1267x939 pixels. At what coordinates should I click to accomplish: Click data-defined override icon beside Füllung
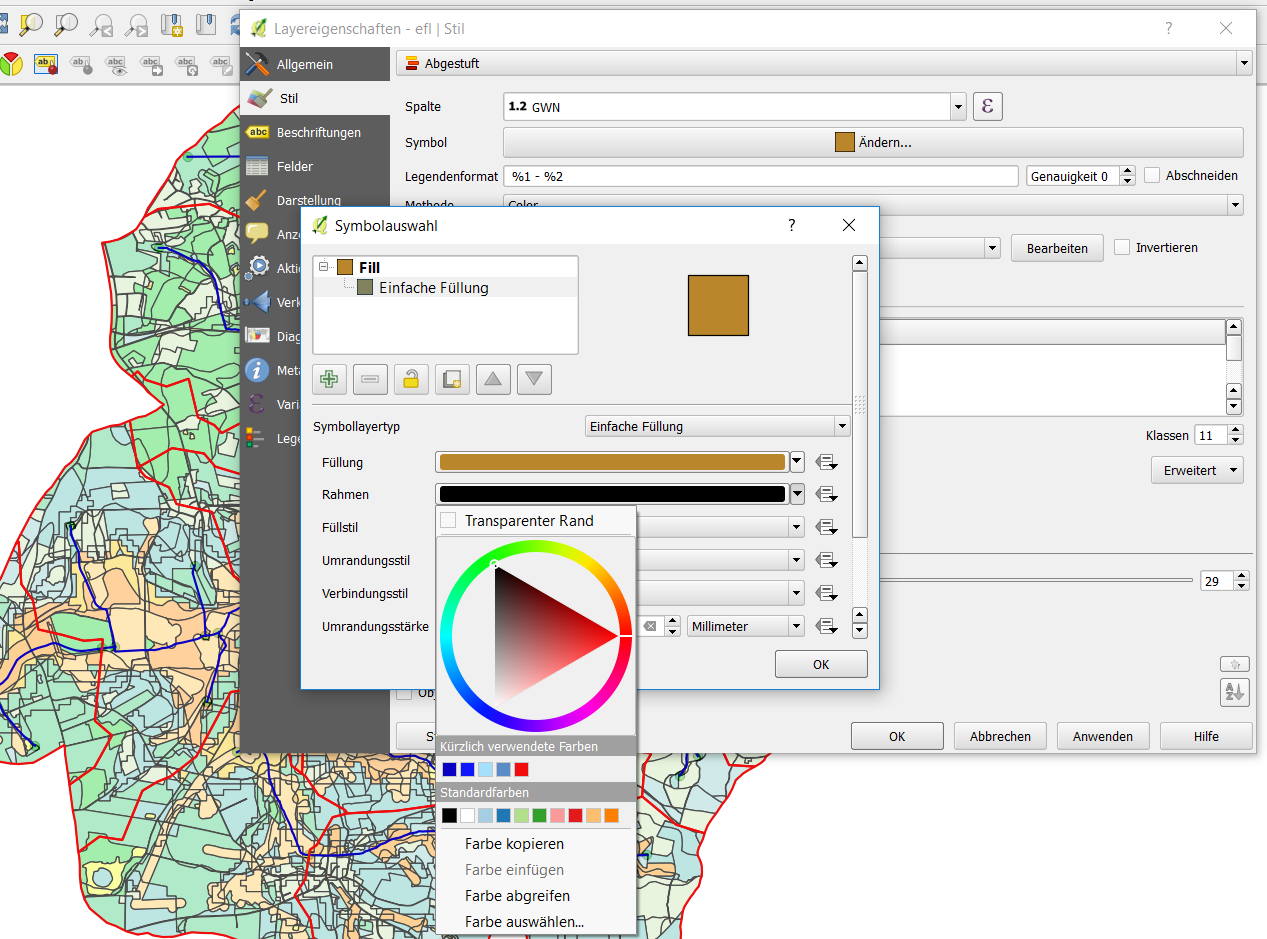[x=826, y=462]
